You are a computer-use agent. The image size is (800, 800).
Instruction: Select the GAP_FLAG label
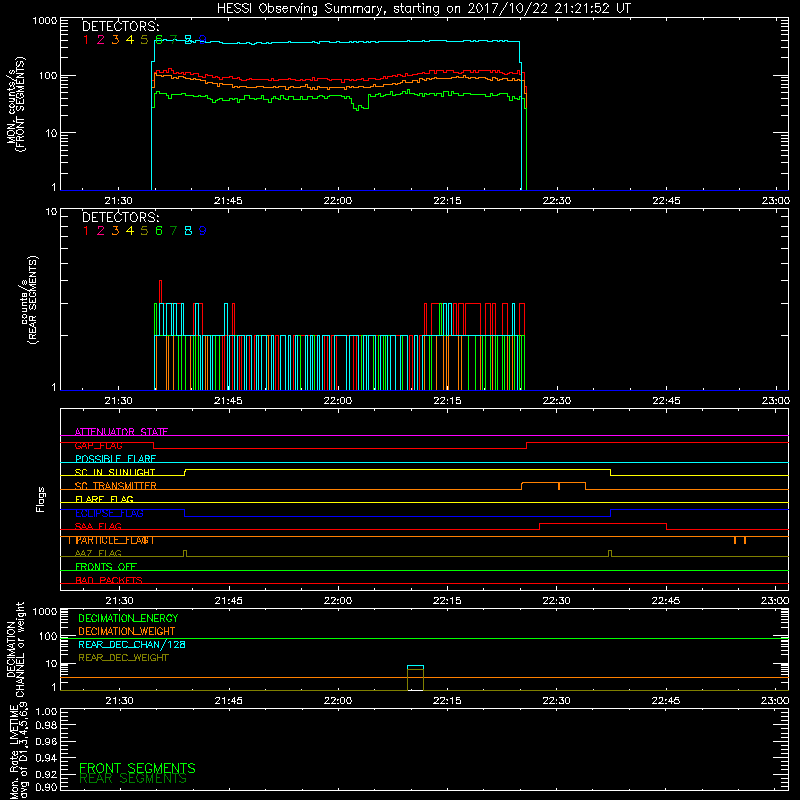pos(98,445)
